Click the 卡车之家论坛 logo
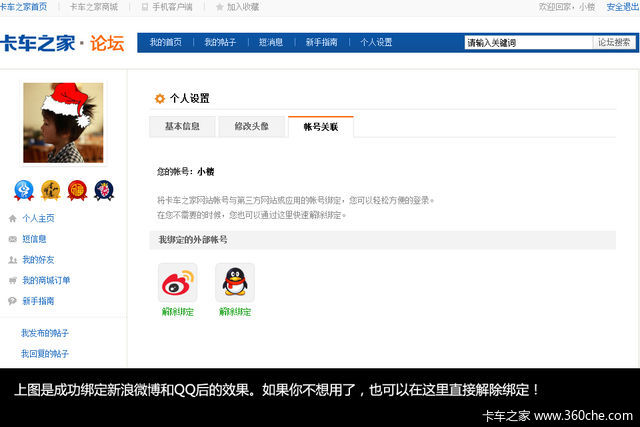The width and height of the screenshot is (640, 427). click(62, 44)
